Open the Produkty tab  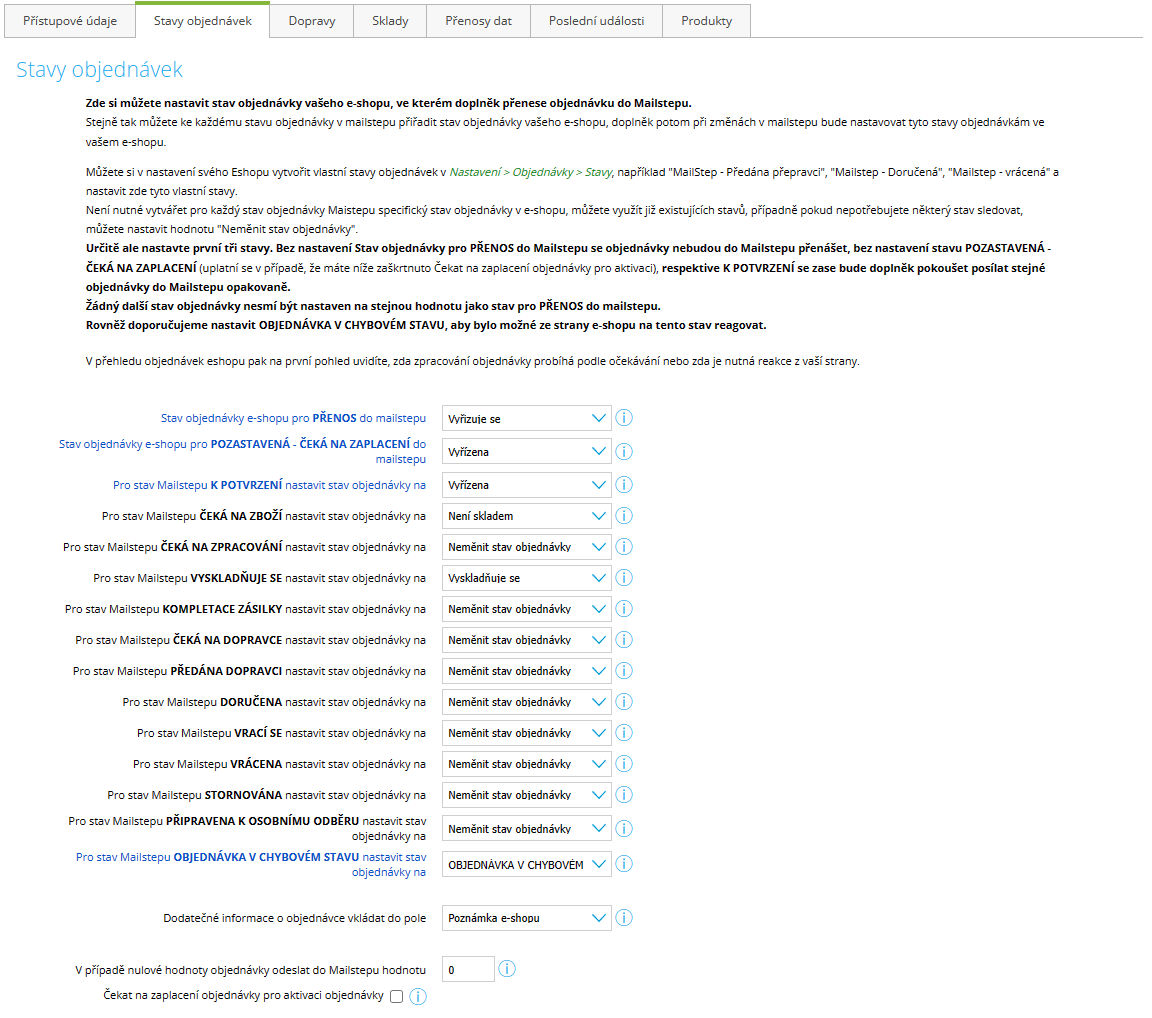[x=706, y=21]
